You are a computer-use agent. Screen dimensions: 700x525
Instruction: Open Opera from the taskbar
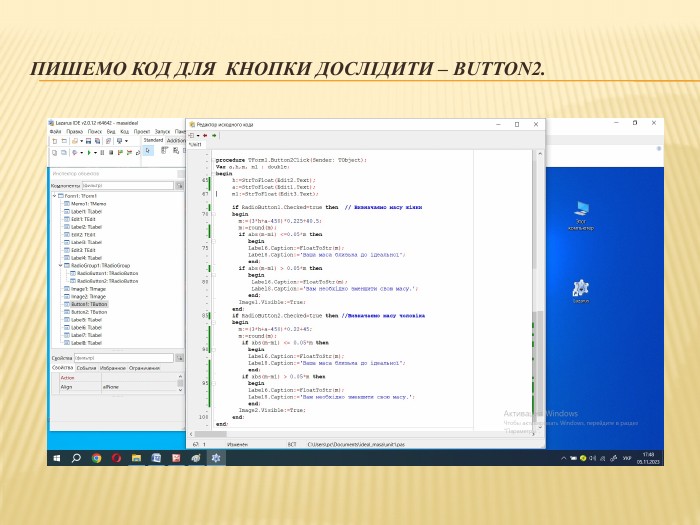point(117,458)
